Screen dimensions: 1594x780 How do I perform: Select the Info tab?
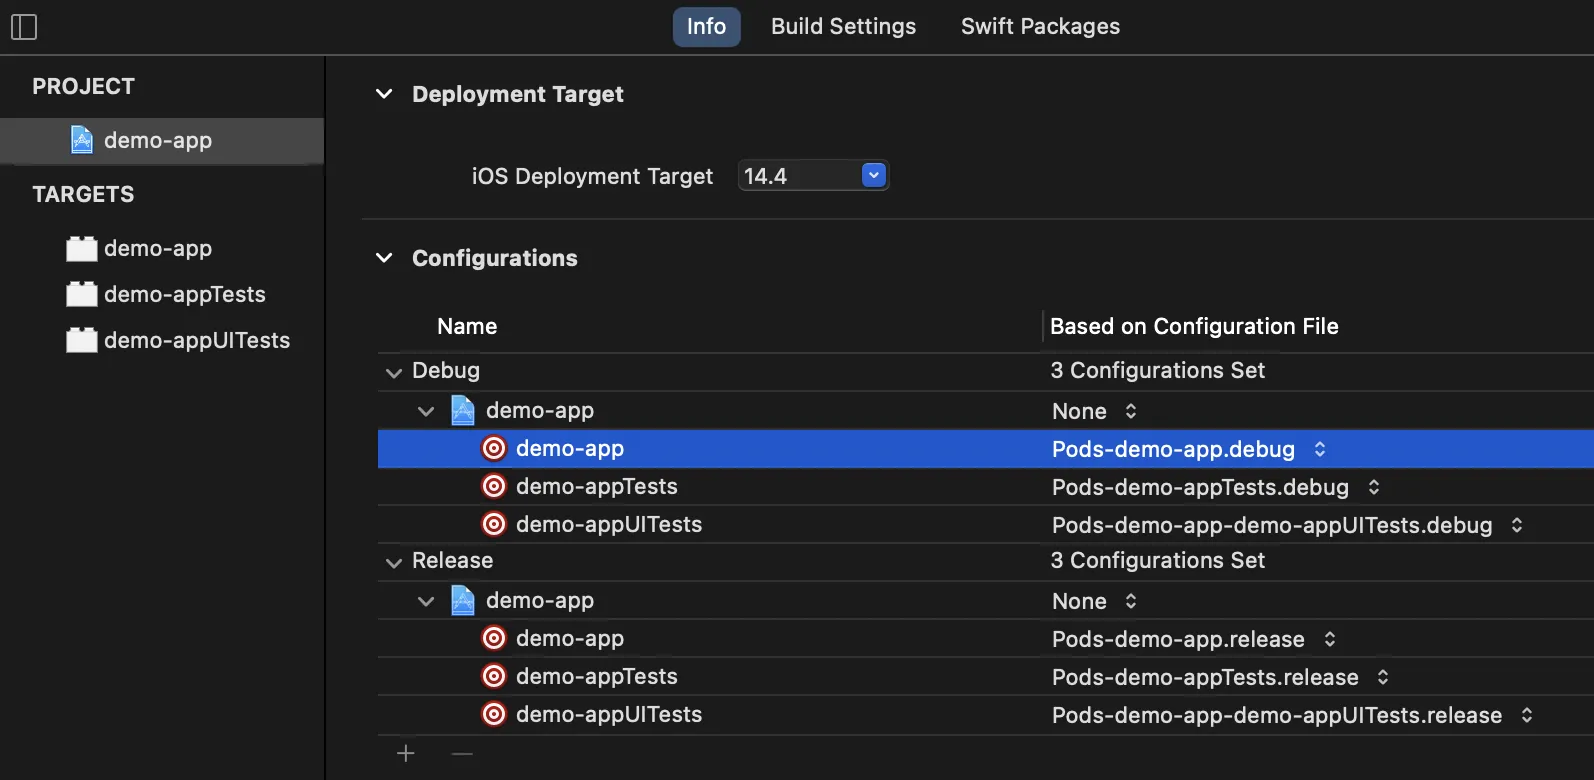point(706,27)
